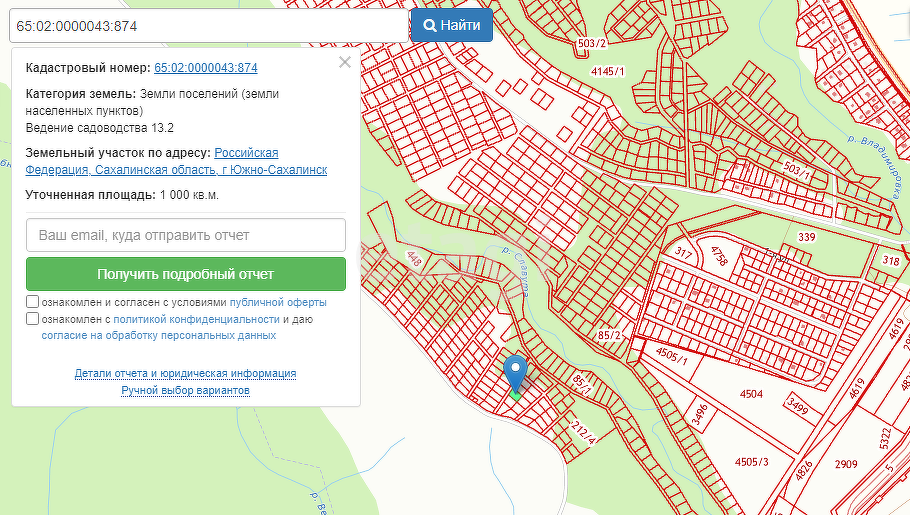
Task: Open Детали отчета и юридическая информация
Action: [185, 373]
